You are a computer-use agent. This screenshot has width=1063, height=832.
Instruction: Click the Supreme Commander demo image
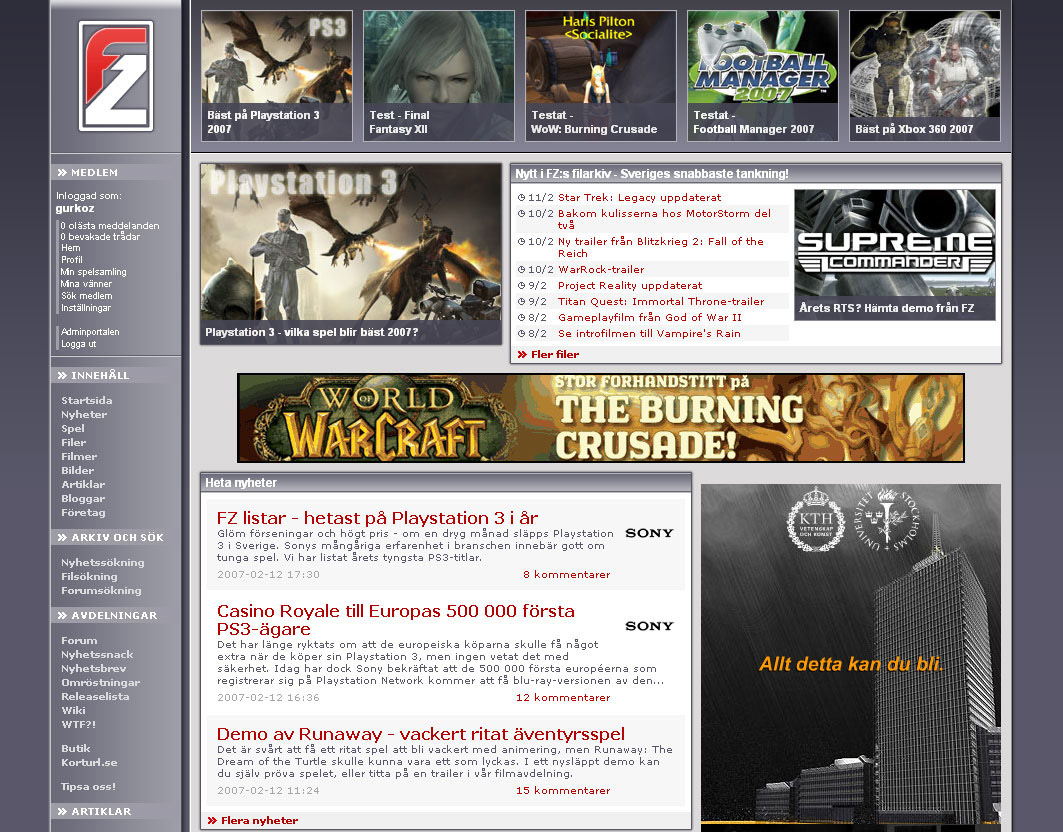(895, 254)
